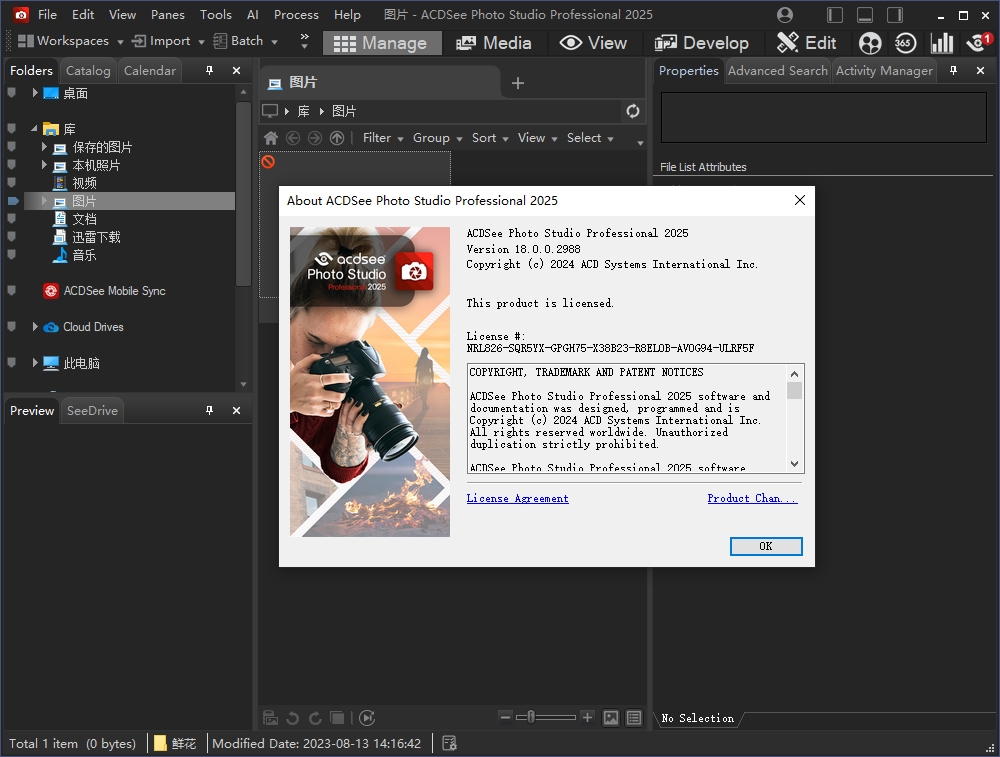Image resolution: width=1000 pixels, height=757 pixels.
Task: Click the user account icon in title bar
Action: click(x=785, y=15)
